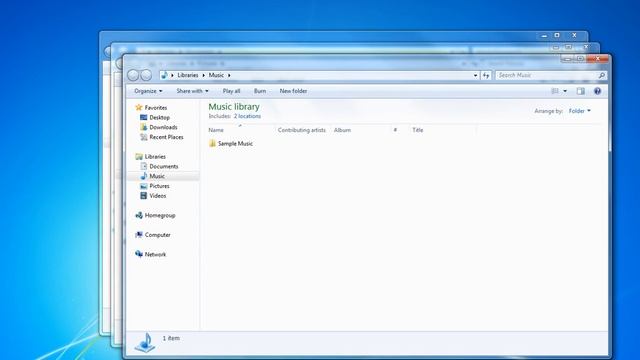640x360 pixels.
Task: Click the search magnifier icon
Action: 601,76
